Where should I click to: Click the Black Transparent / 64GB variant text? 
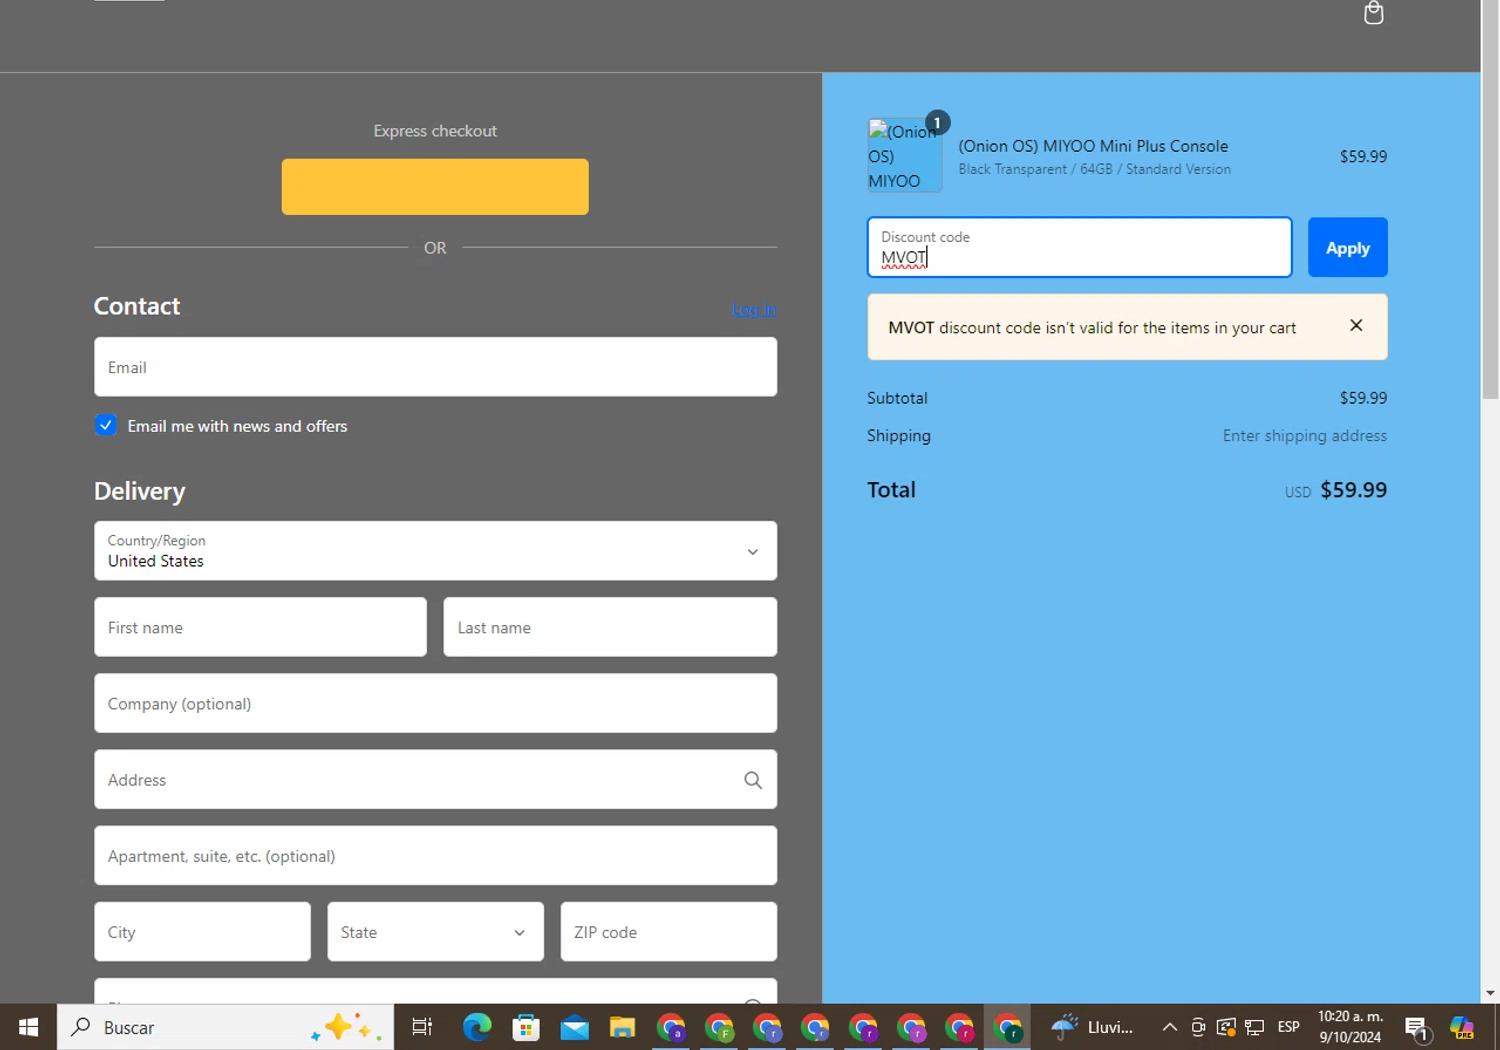click(1094, 169)
